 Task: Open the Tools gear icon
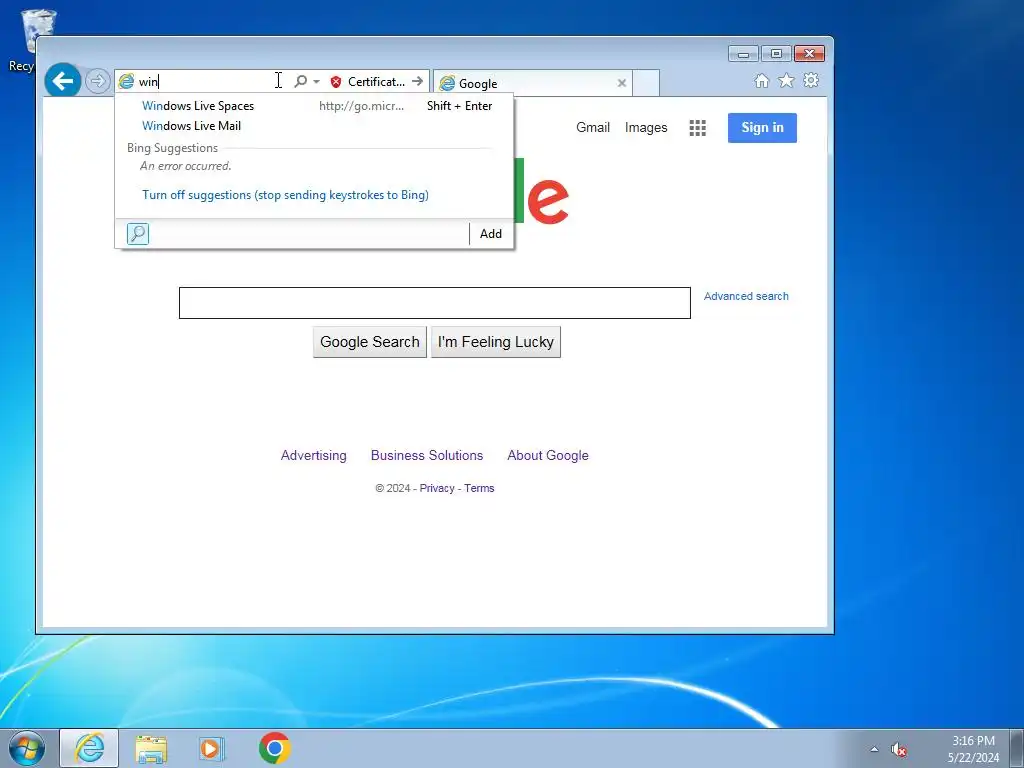pyautogui.click(x=811, y=80)
